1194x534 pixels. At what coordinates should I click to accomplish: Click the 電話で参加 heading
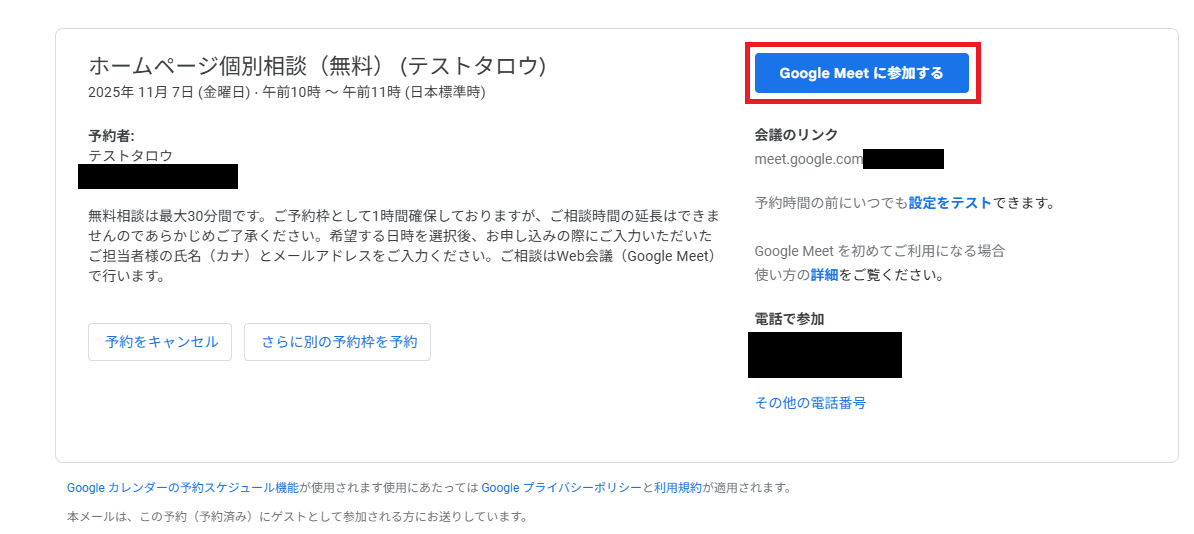(789, 319)
